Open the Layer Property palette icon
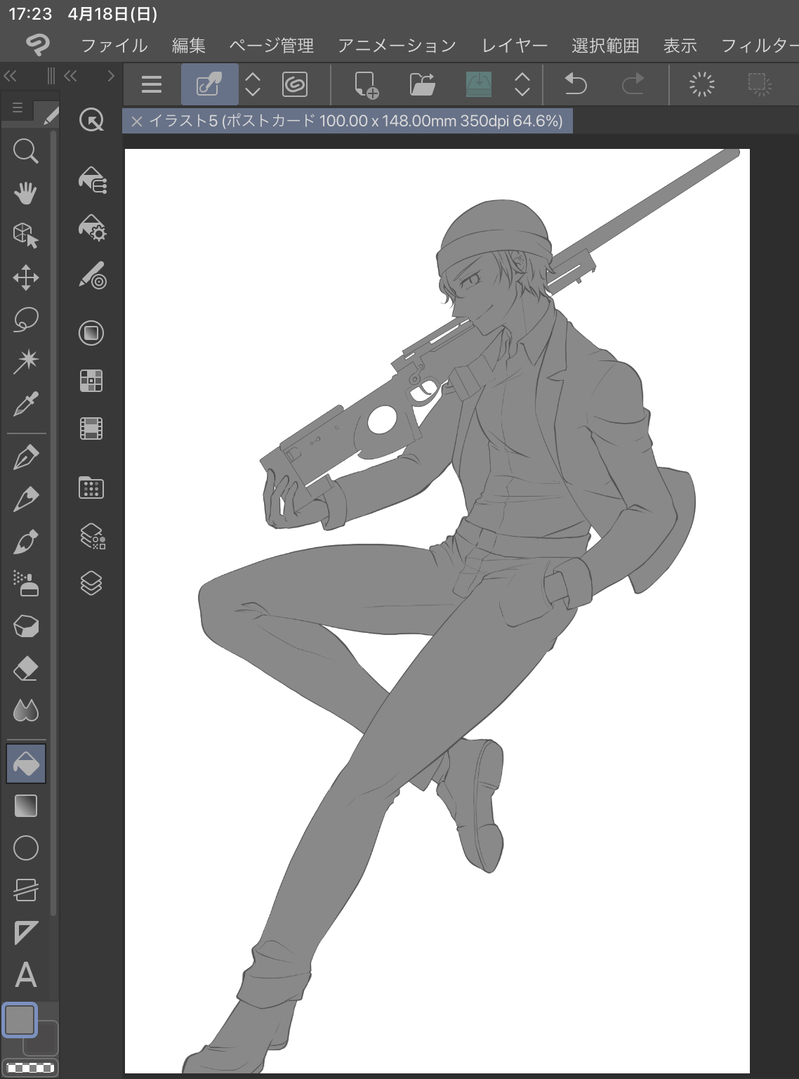Image resolution: width=799 pixels, height=1079 pixels. click(x=92, y=536)
